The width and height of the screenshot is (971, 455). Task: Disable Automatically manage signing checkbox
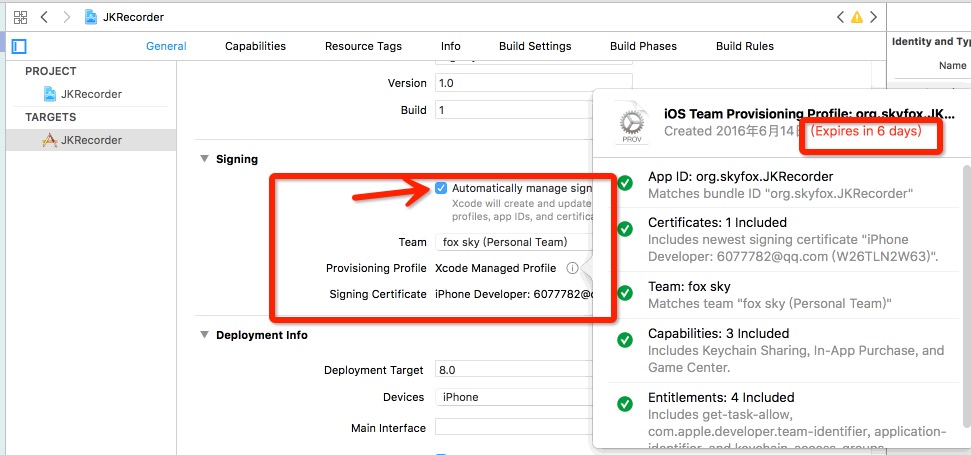[441, 187]
